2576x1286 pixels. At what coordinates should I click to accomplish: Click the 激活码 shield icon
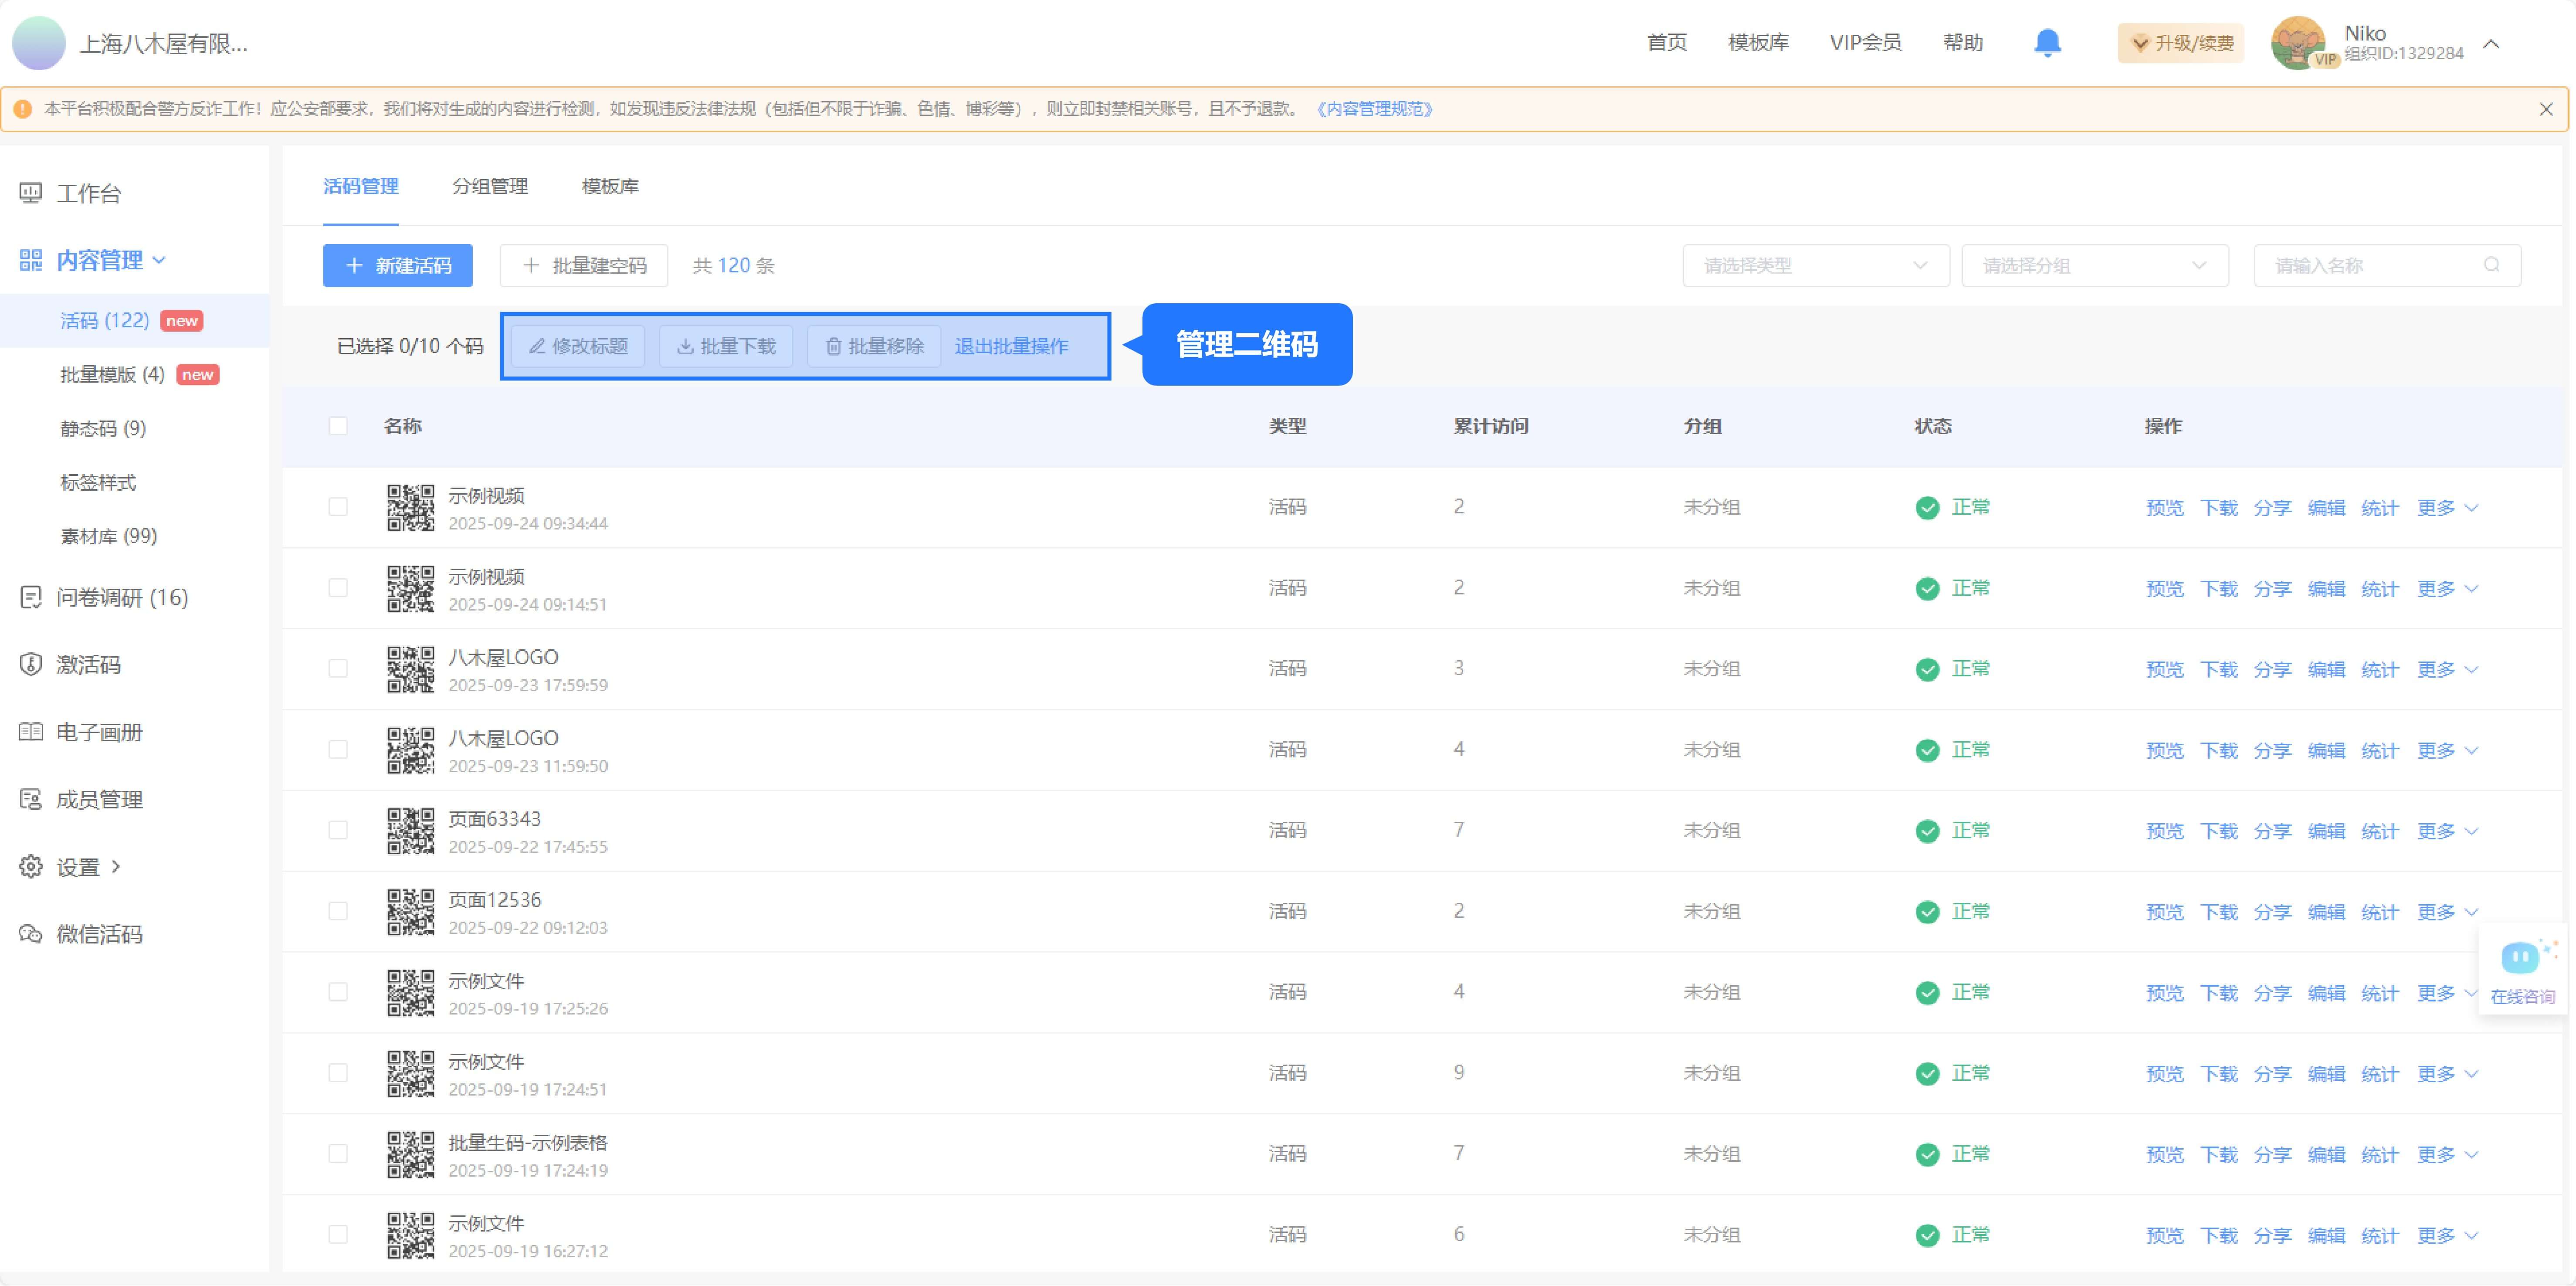coord(31,665)
